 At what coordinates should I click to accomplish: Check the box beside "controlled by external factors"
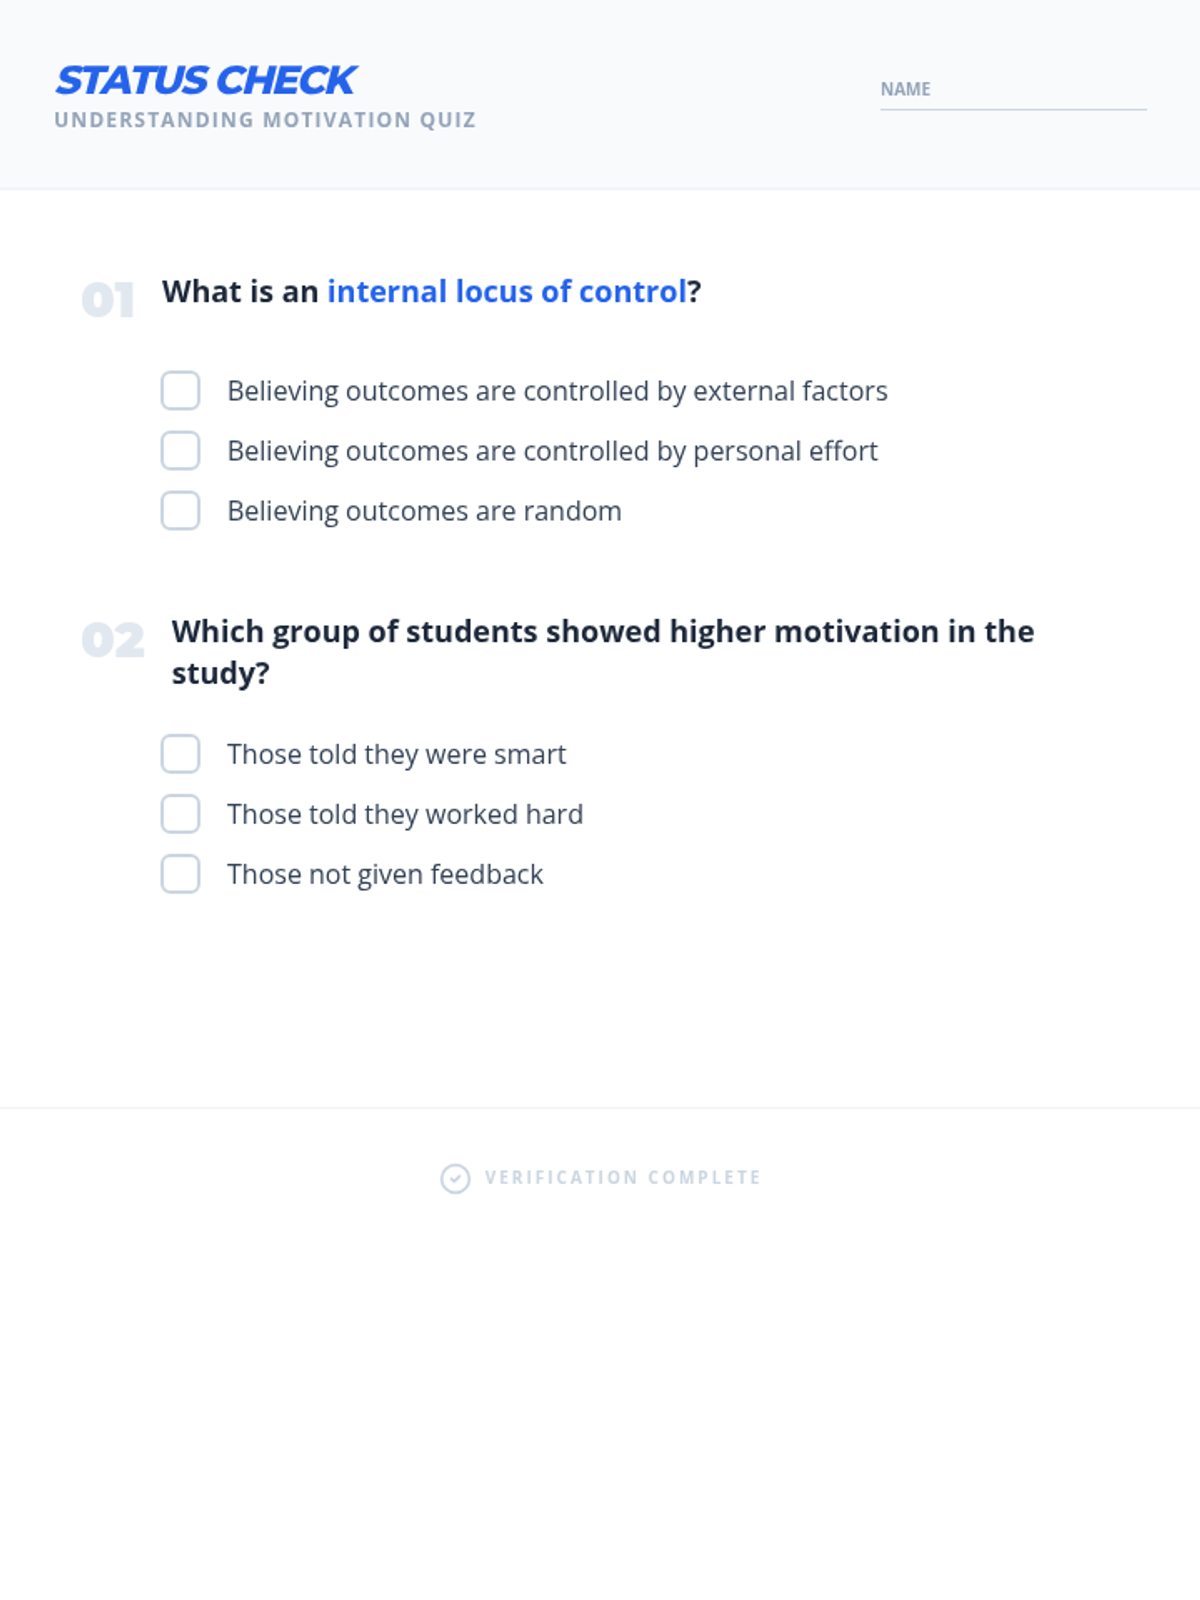[x=181, y=391]
